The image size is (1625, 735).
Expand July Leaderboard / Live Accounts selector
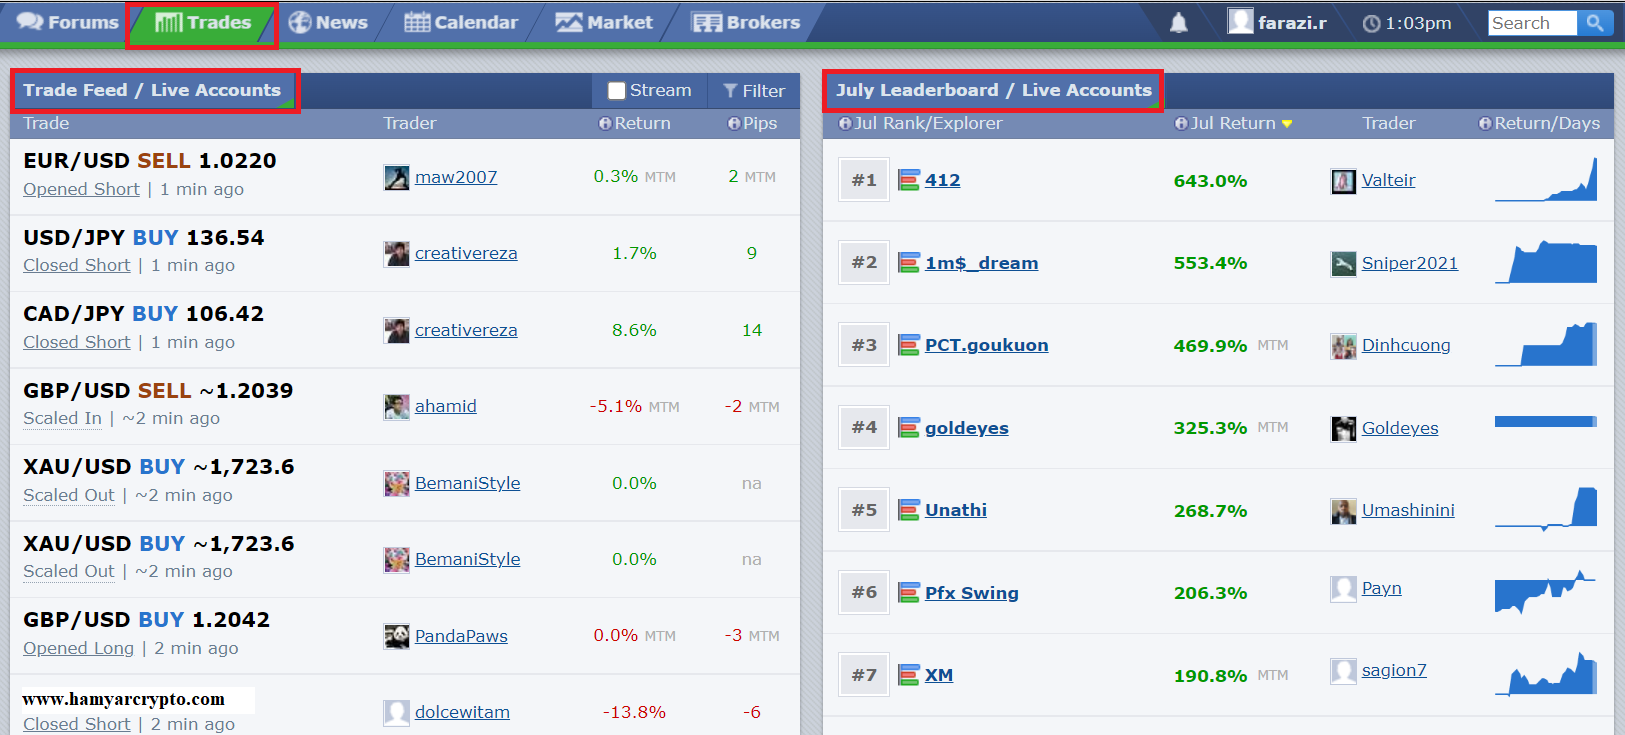click(x=993, y=90)
